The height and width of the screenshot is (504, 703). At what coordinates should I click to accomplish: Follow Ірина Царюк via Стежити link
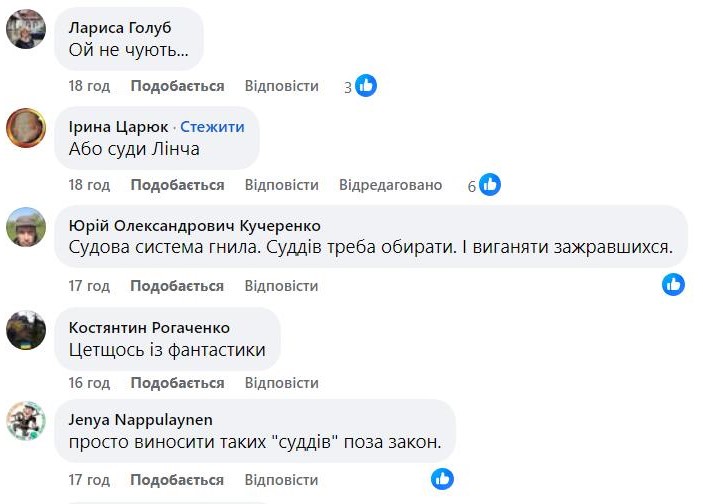pyautogui.click(x=212, y=127)
